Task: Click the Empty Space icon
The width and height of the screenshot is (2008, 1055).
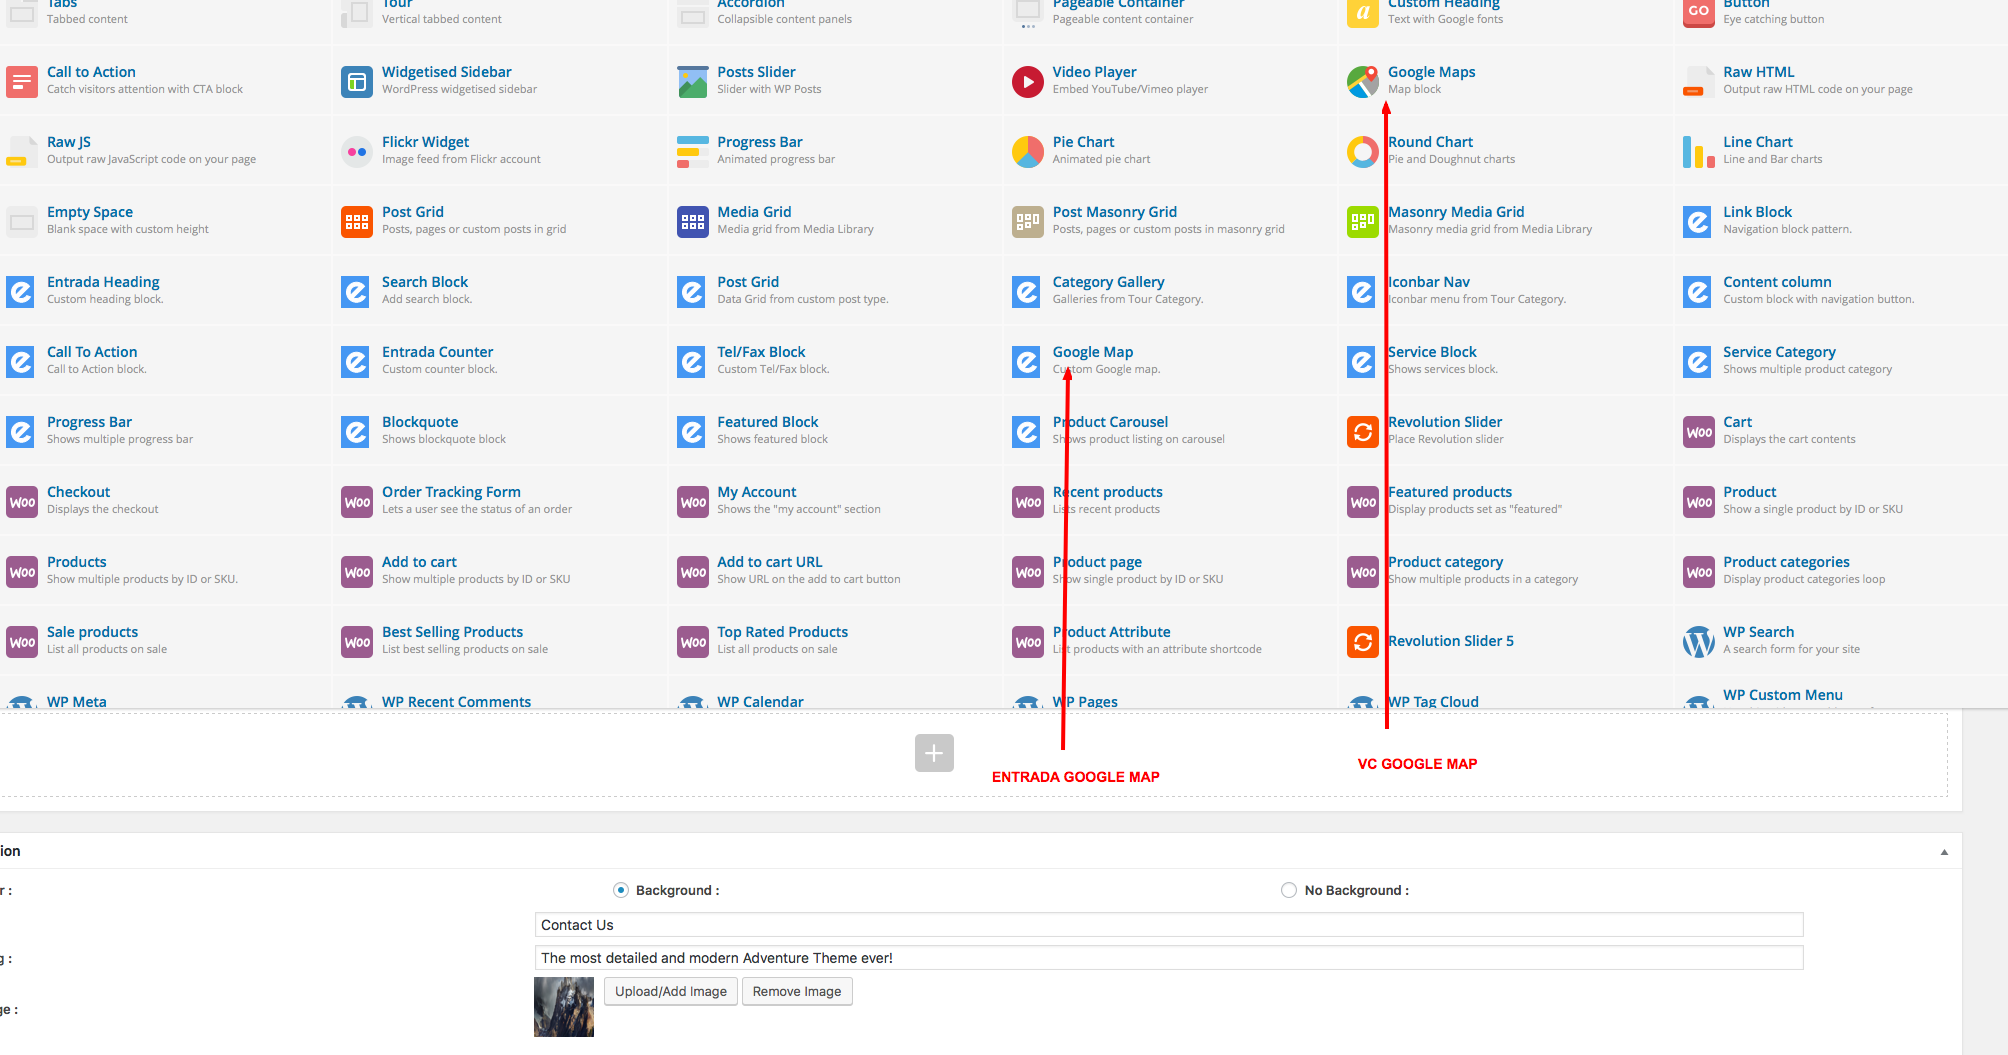Action: click(22, 221)
